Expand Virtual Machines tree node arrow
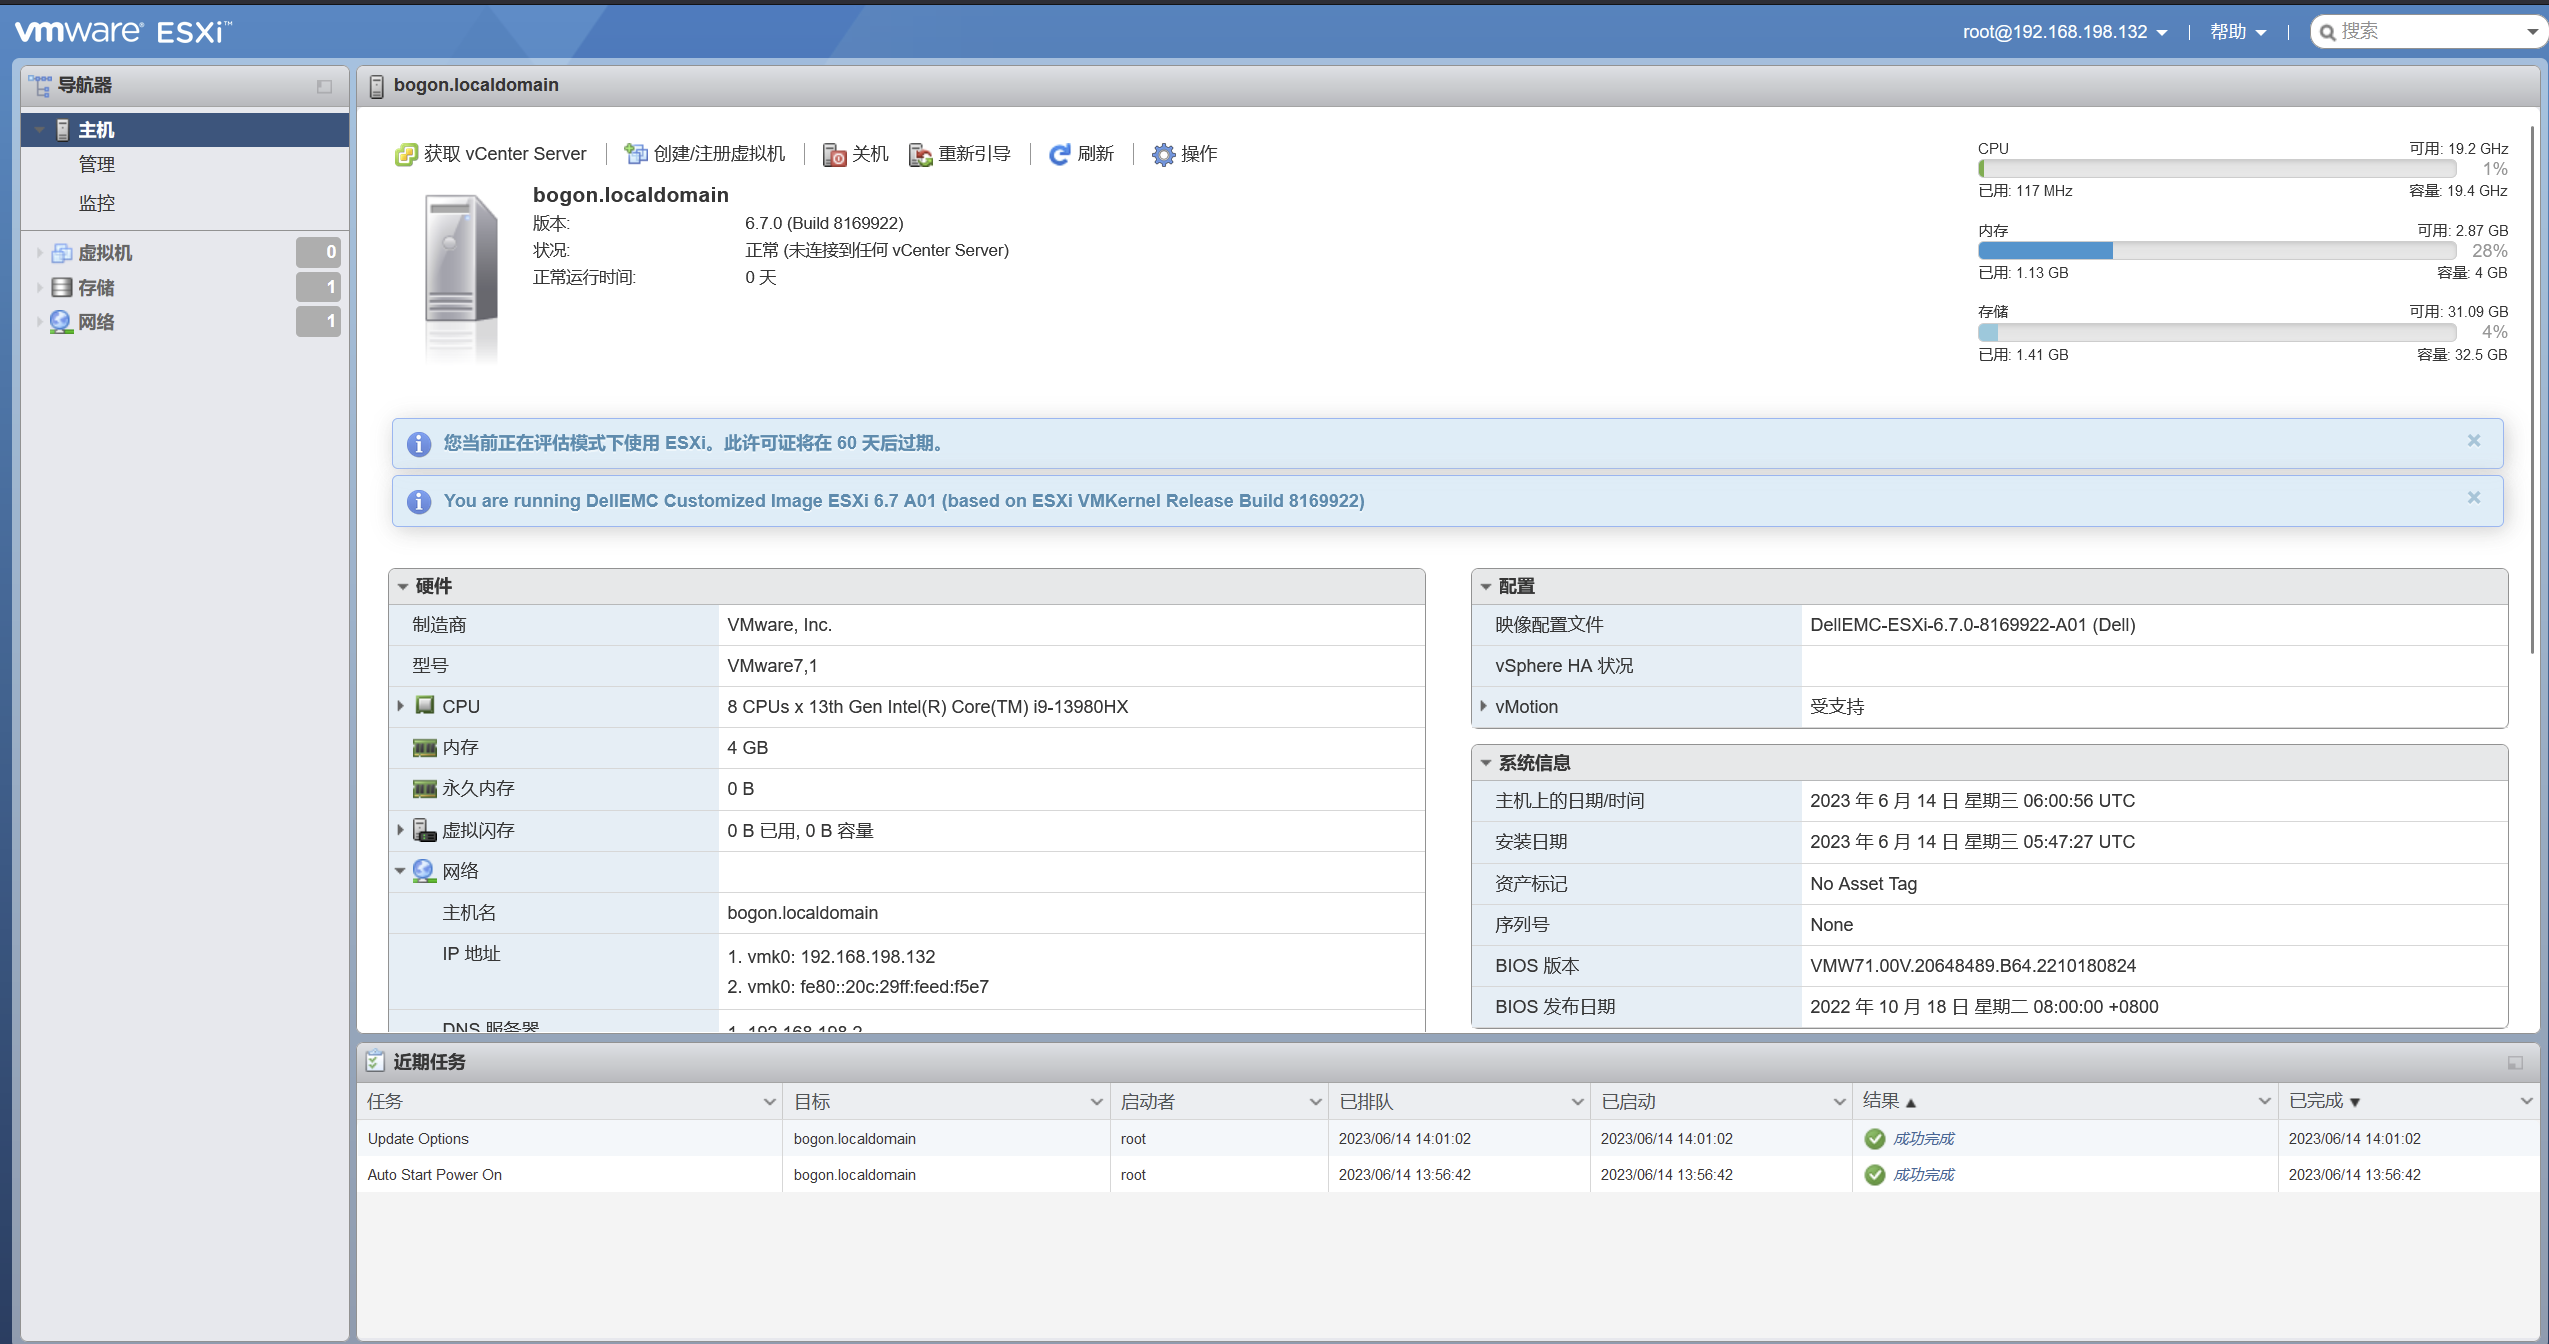 (x=39, y=253)
